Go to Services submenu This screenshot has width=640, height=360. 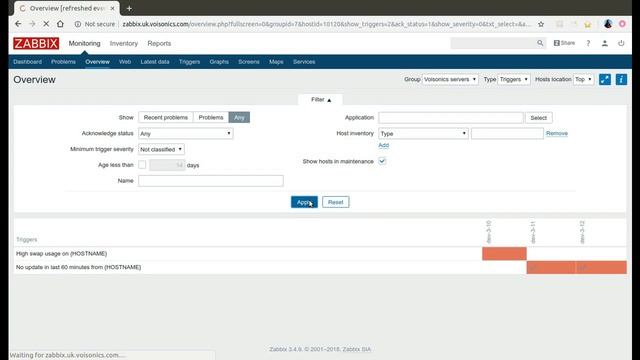point(304,62)
